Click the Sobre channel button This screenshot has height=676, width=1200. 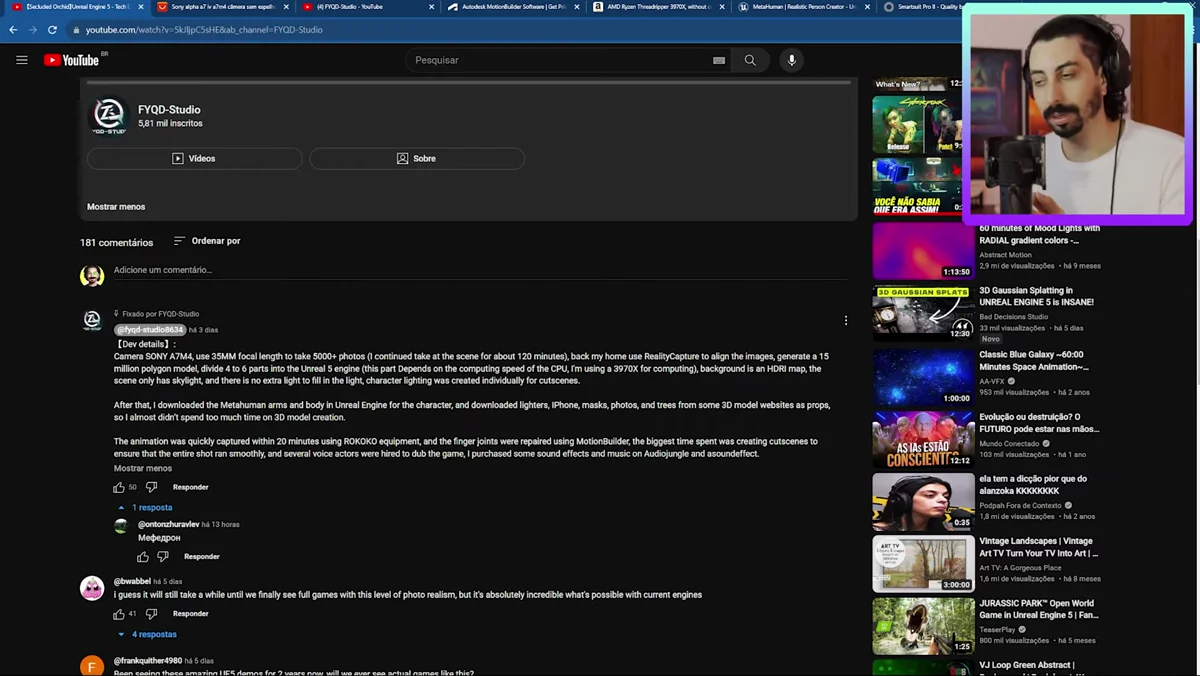point(416,158)
